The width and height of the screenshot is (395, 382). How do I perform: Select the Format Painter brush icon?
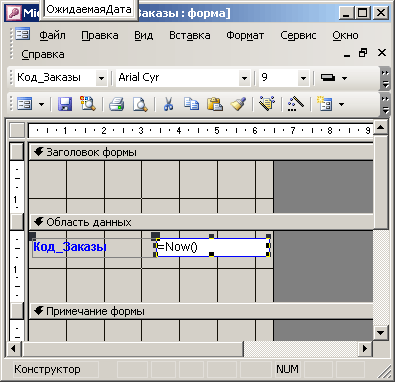(x=239, y=104)
